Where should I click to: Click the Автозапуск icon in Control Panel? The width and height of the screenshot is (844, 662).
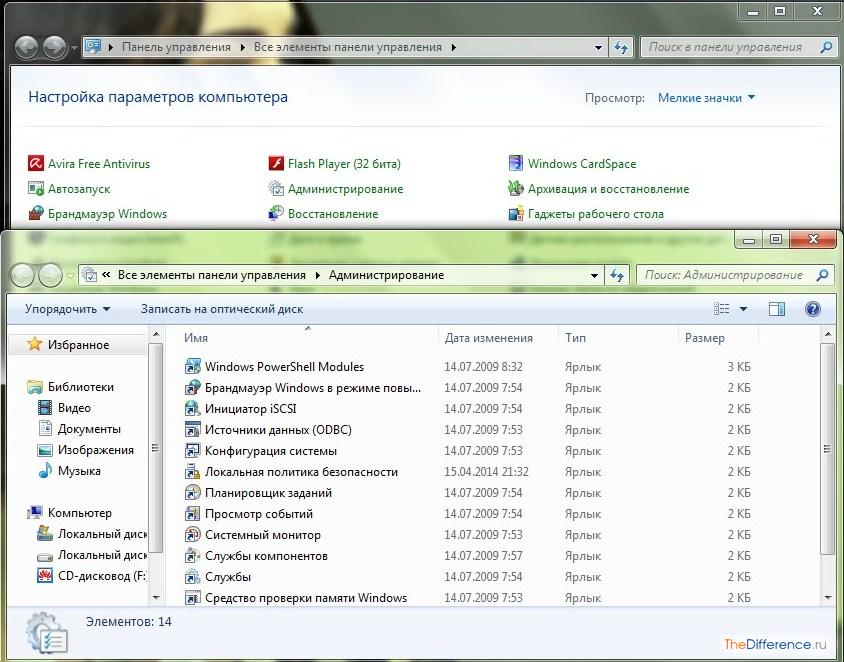36,188
